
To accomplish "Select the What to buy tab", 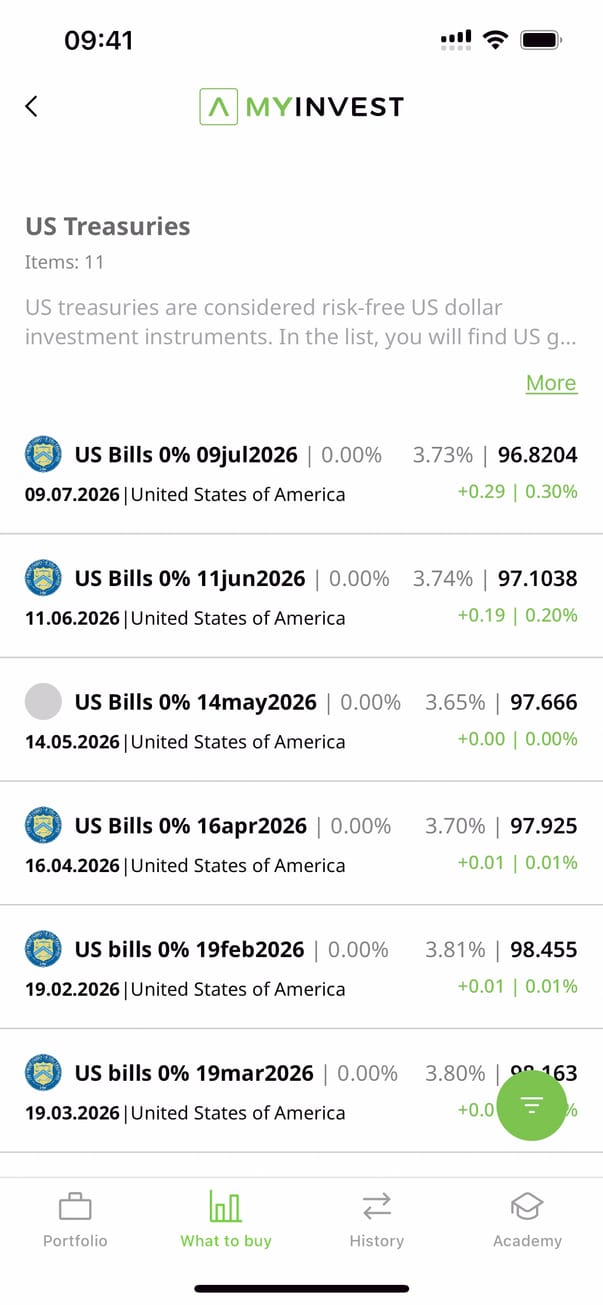I will [226, 1220].
